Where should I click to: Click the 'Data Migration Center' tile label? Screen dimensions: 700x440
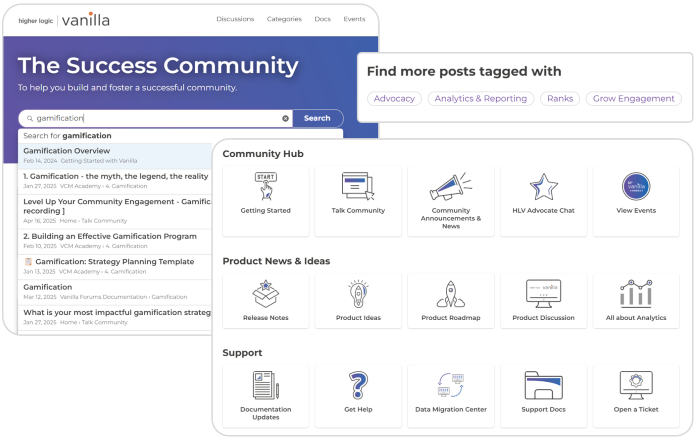[x=451, y=409]
